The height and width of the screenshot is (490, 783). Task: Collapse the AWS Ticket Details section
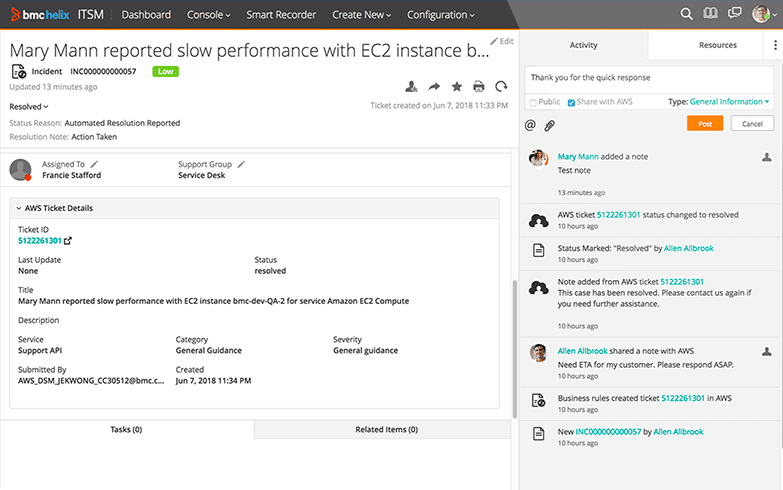pos(19,208)
